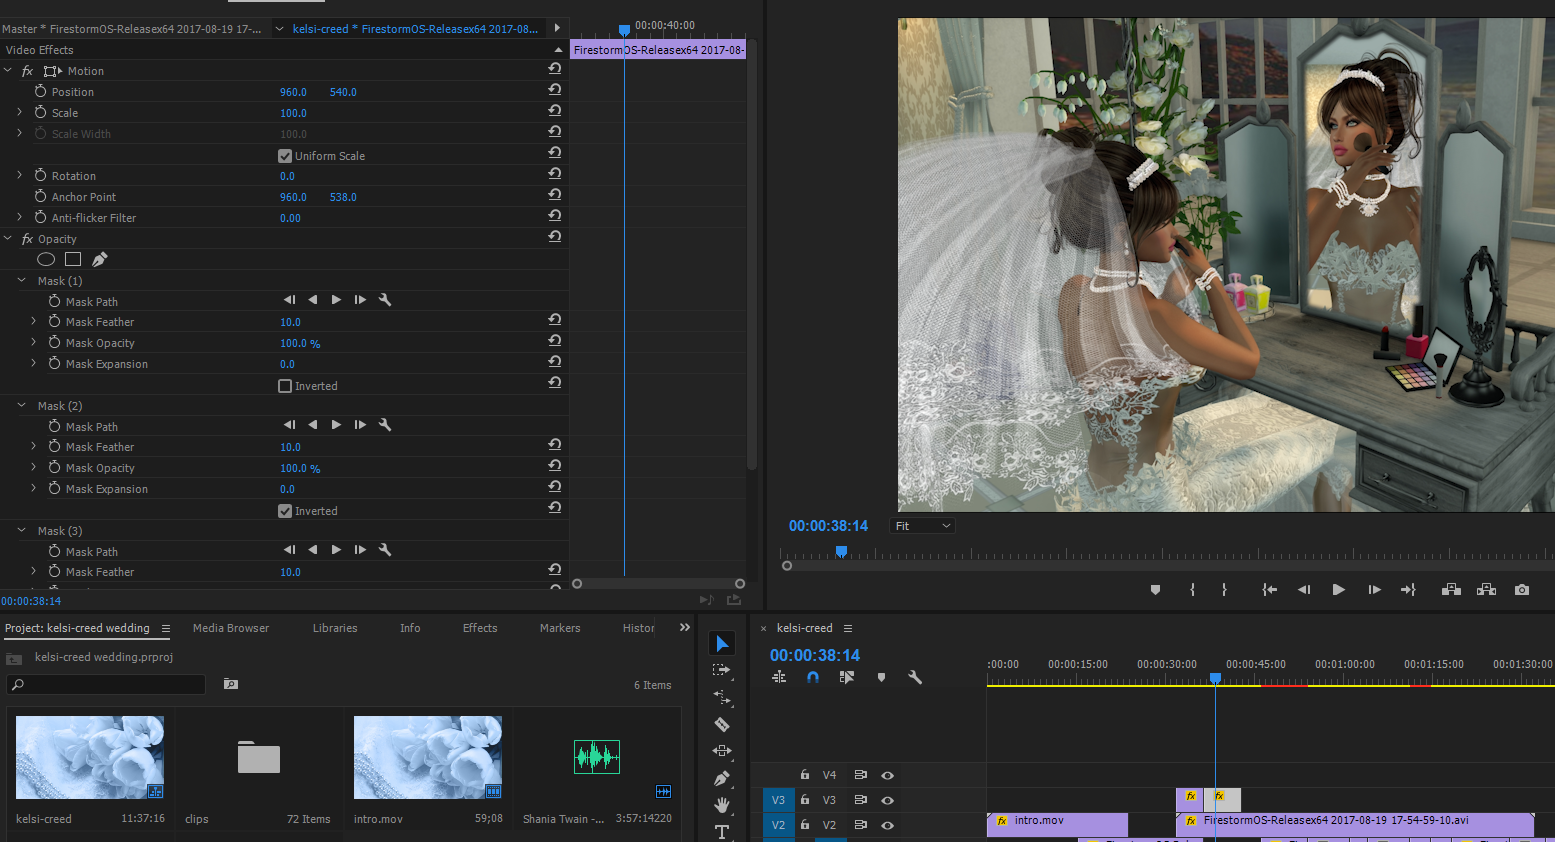Select the Selection tool arrow
Viewport: 1555px width, 842px height.
(x=722, y=643)
